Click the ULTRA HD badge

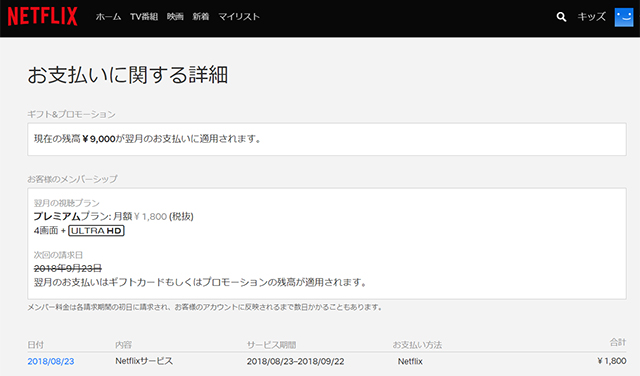[96, 231]
